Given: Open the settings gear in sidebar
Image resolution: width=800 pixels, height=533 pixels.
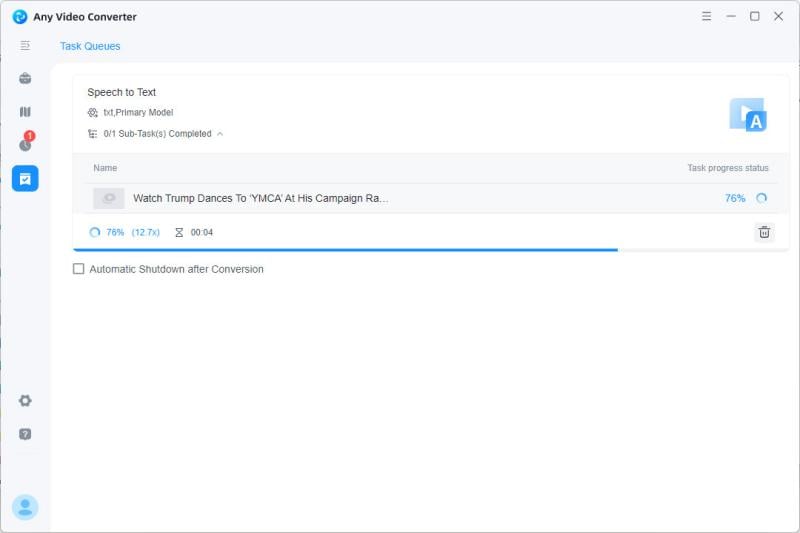Looking at the screenshot, I should (25, 401).
